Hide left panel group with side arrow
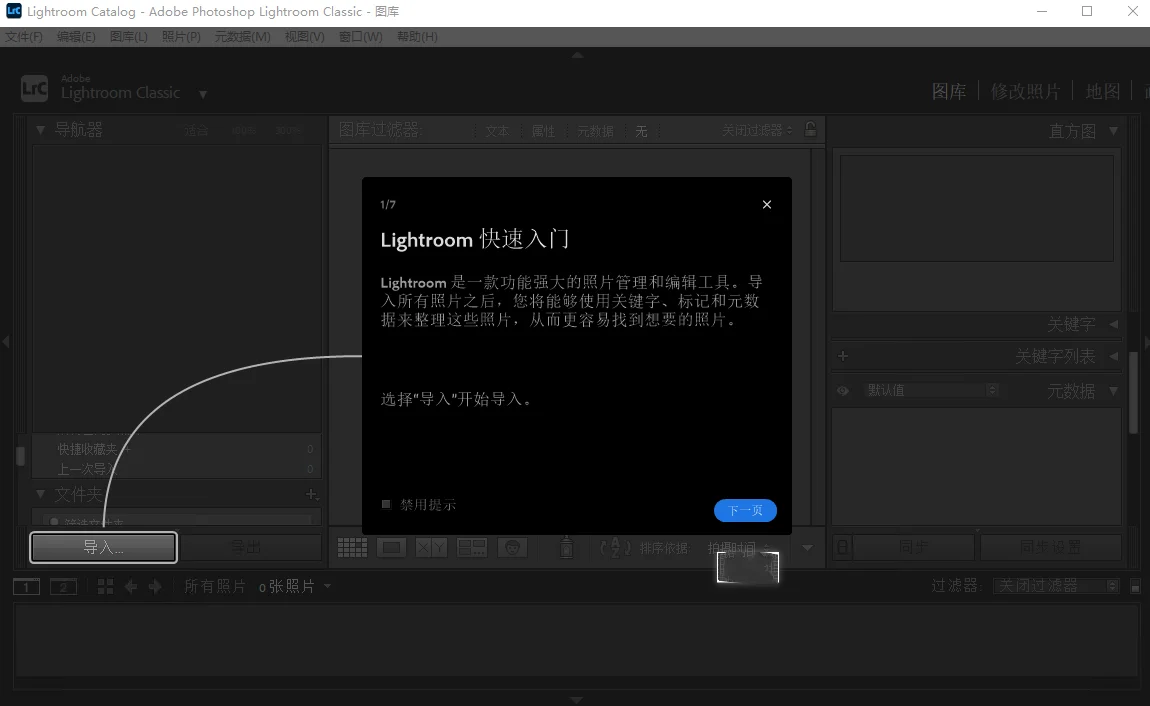The image size is (1150, 706). pyautogui.click(x=6, y=342)
